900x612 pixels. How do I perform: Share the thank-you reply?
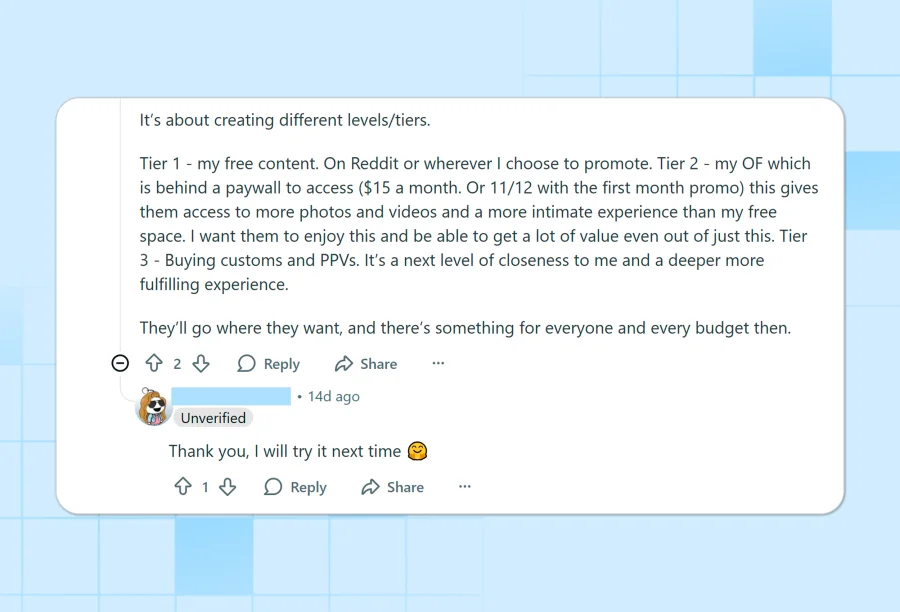click(x=392, y=487)
